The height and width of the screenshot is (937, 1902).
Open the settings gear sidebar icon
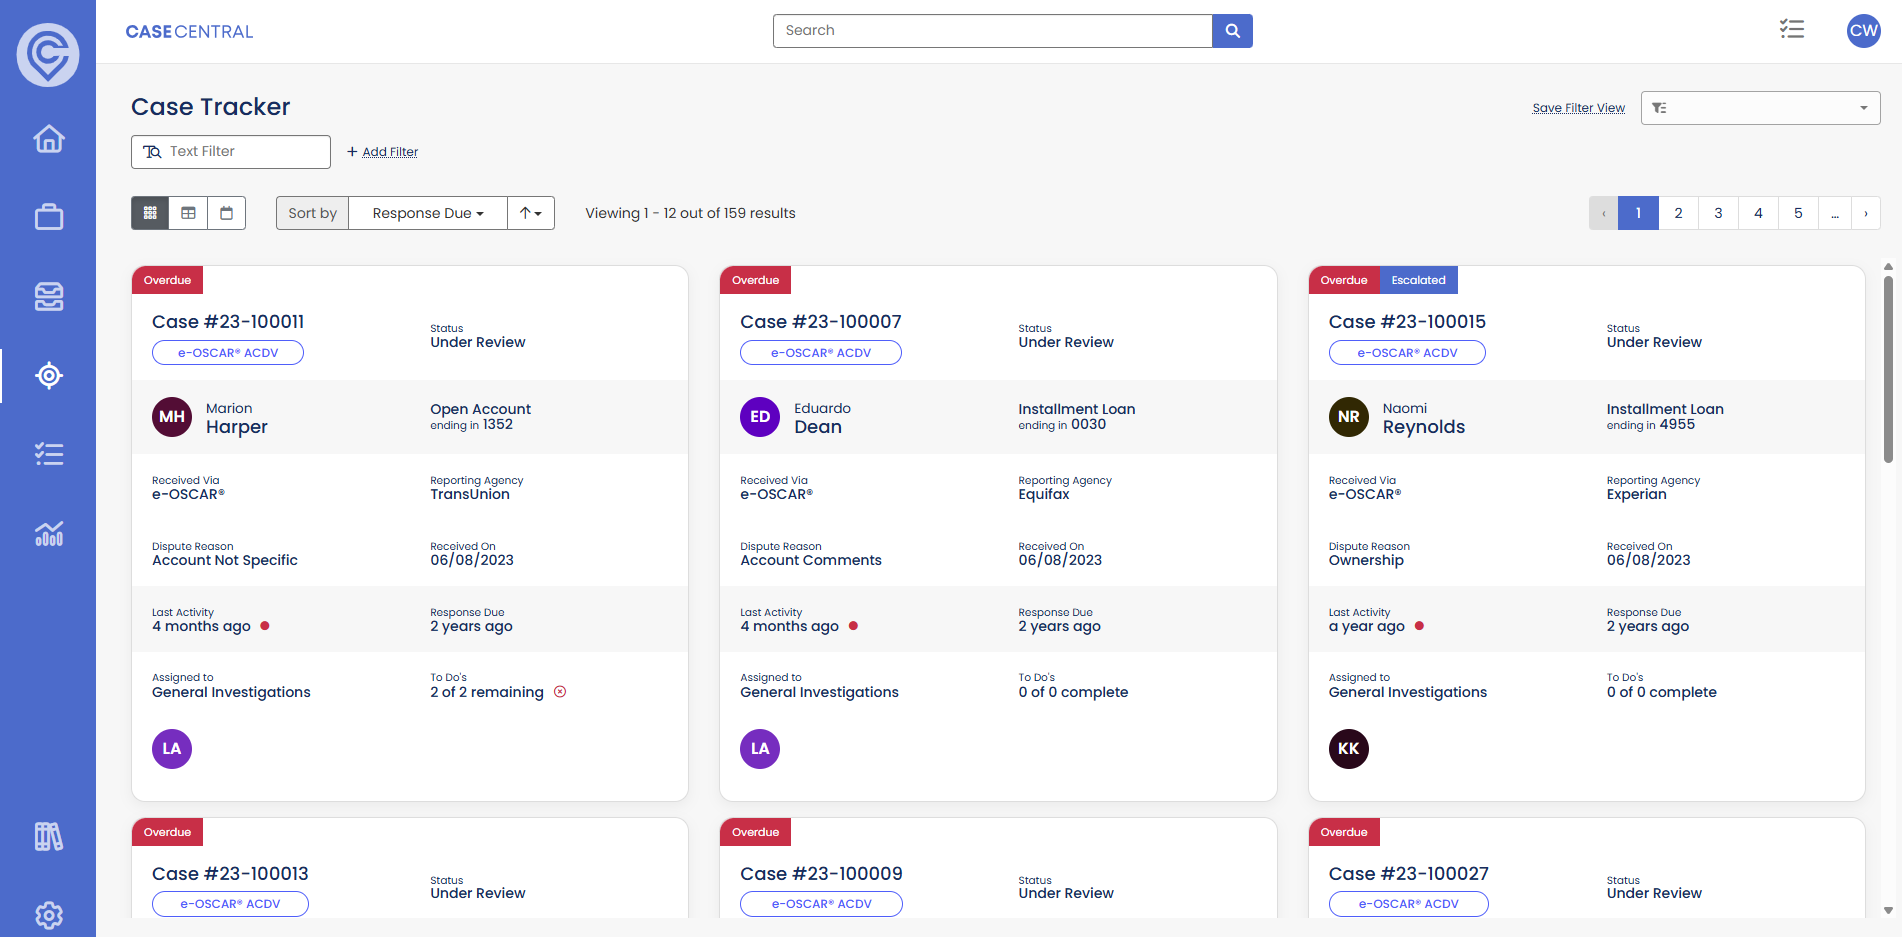(48, 914)
